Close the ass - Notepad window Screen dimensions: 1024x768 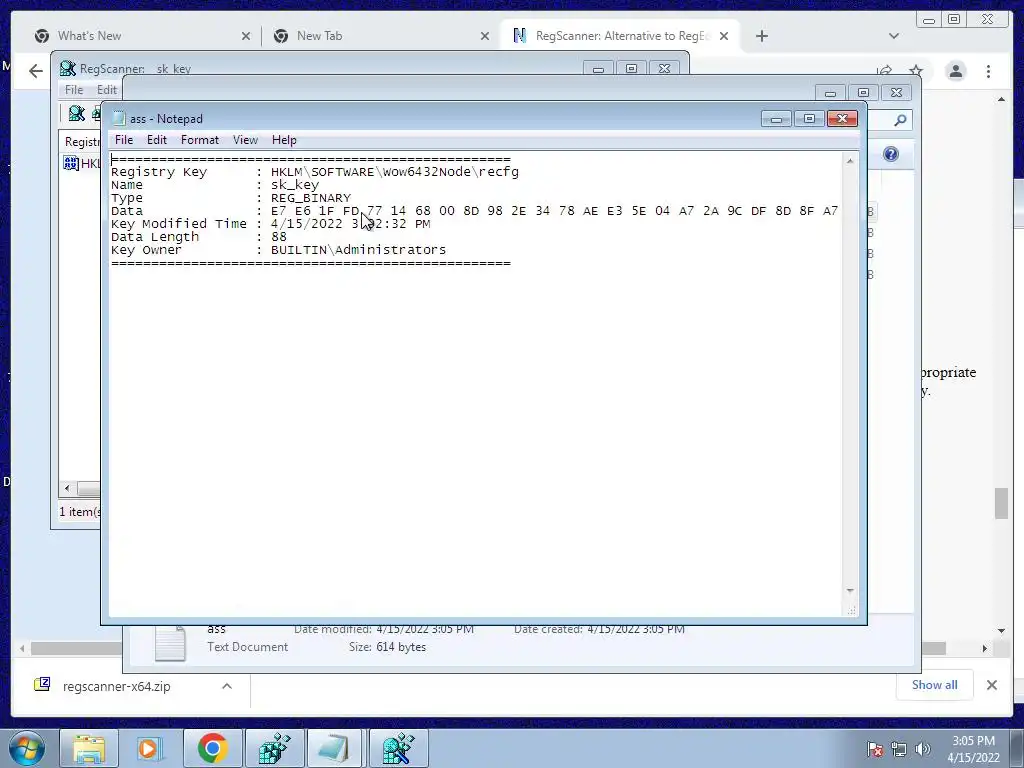842,119
